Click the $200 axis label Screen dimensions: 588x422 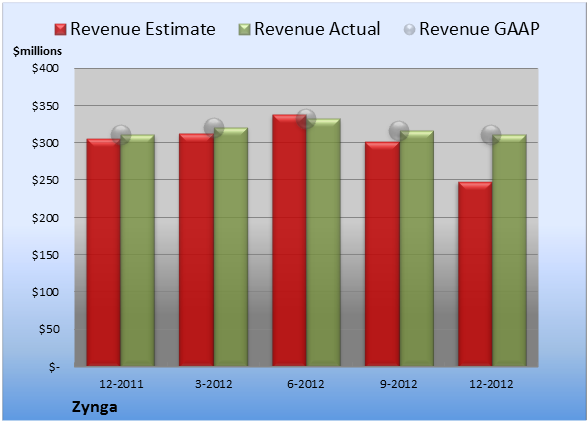click(45, 218)
